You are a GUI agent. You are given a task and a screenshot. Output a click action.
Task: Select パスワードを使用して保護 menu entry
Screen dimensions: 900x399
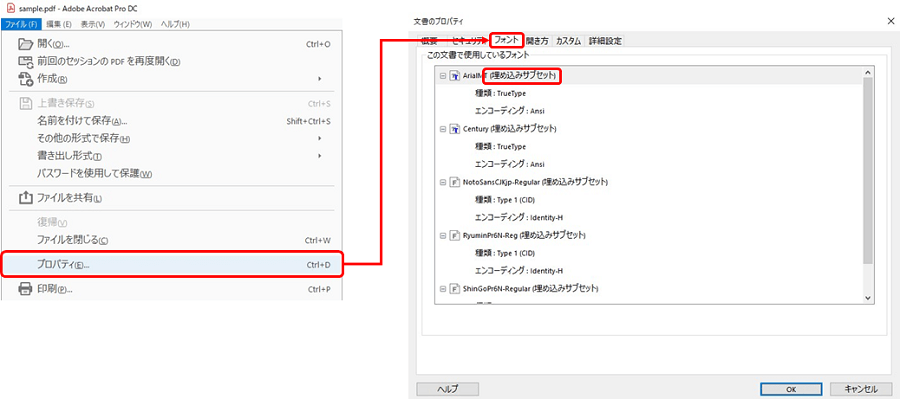(x=172, y=173)
